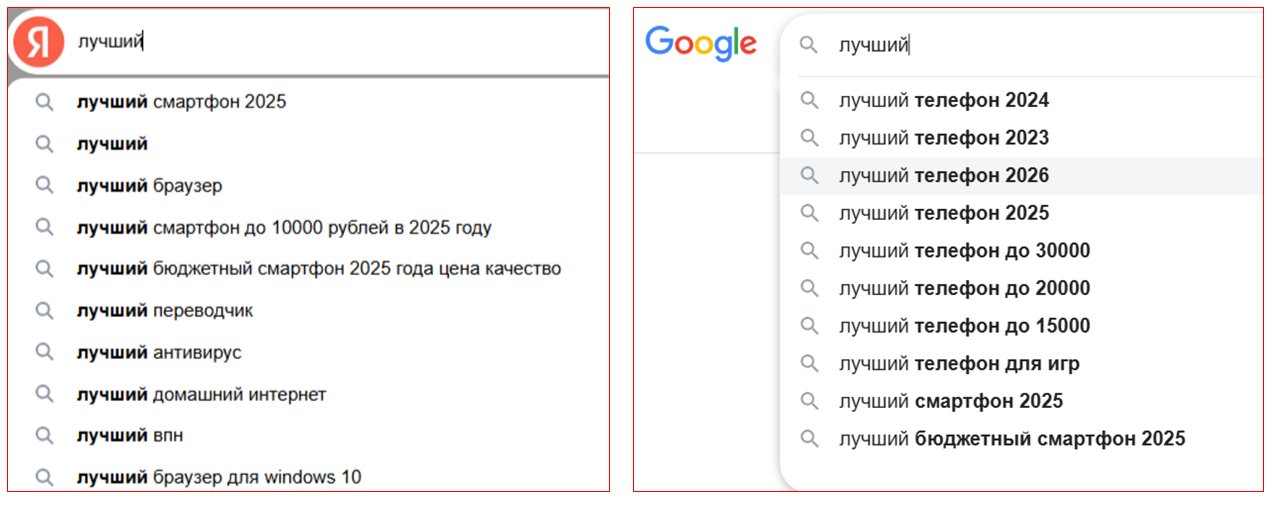Click magnifier icon beside 'лучший телефон для игр'

pyautogui.click(x=809, y=364)
